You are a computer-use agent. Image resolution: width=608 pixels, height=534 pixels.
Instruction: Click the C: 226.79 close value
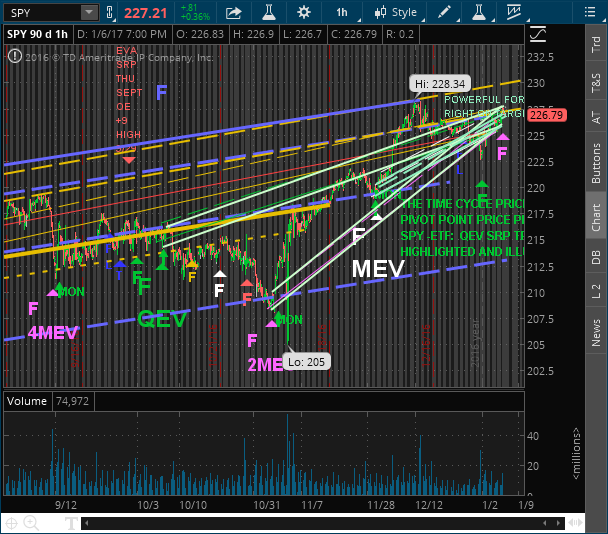(354, 34)
